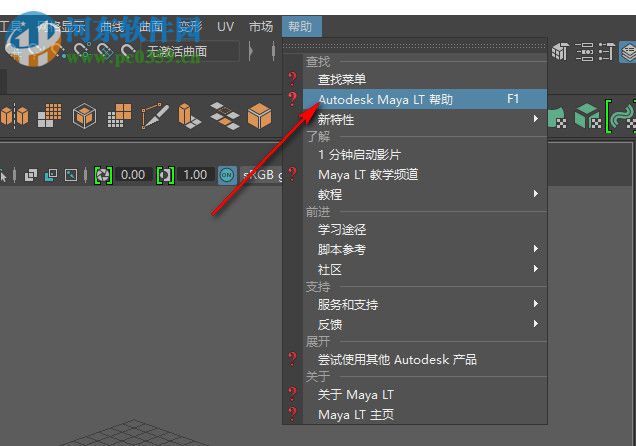Click the Smooth mesh shelf icon
Image resolution: width=636 pixels, height=446 pixels.
click(49, 116)
